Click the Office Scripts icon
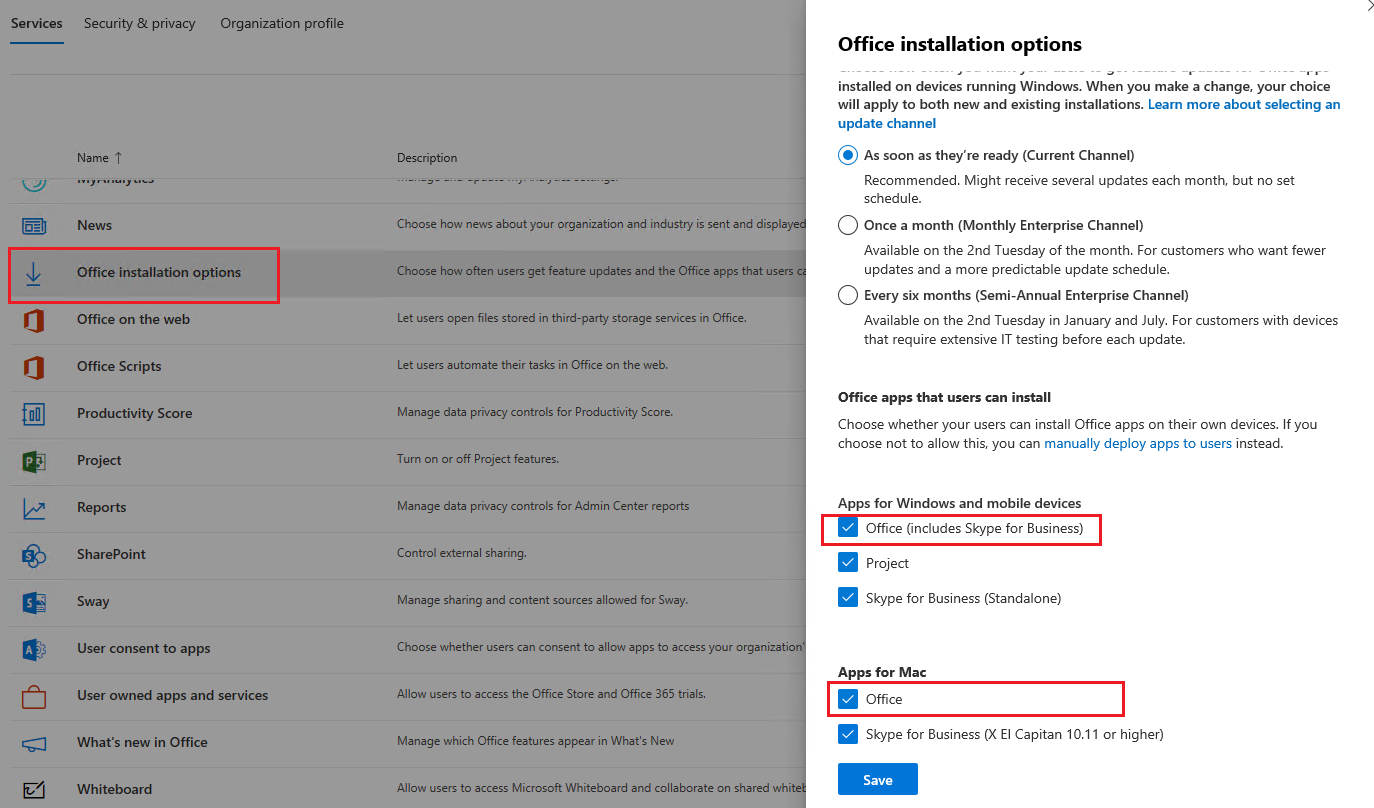The width and height of the screenshot is (1374, 808). click(34, 367)
